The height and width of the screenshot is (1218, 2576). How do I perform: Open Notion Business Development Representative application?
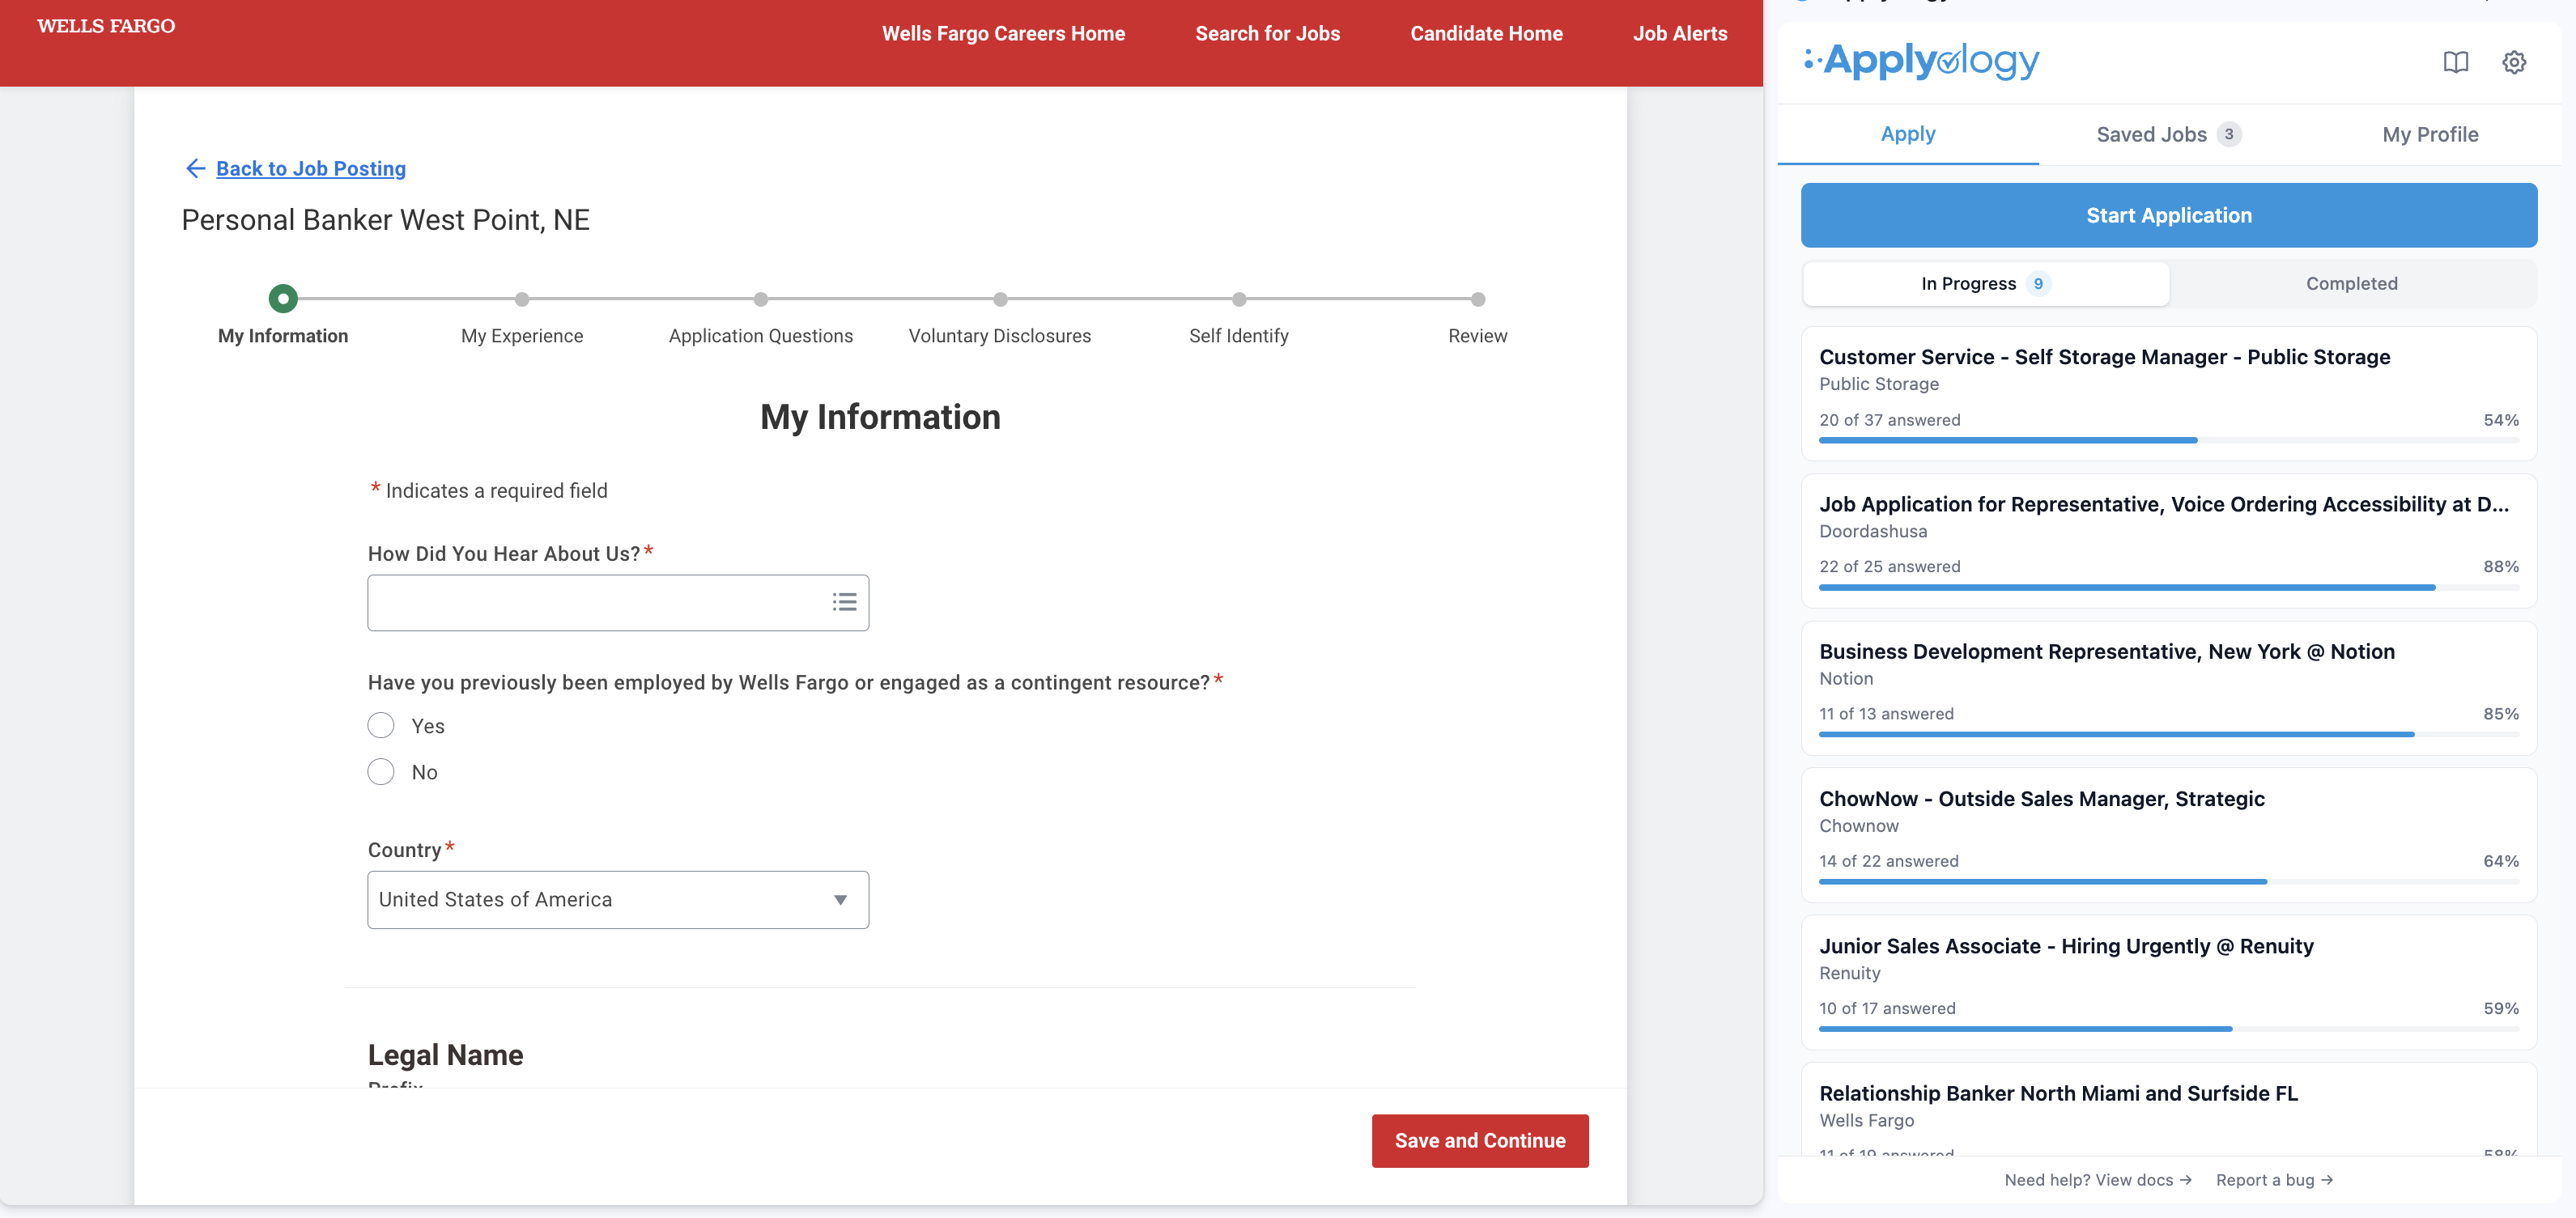[2168, 688]
